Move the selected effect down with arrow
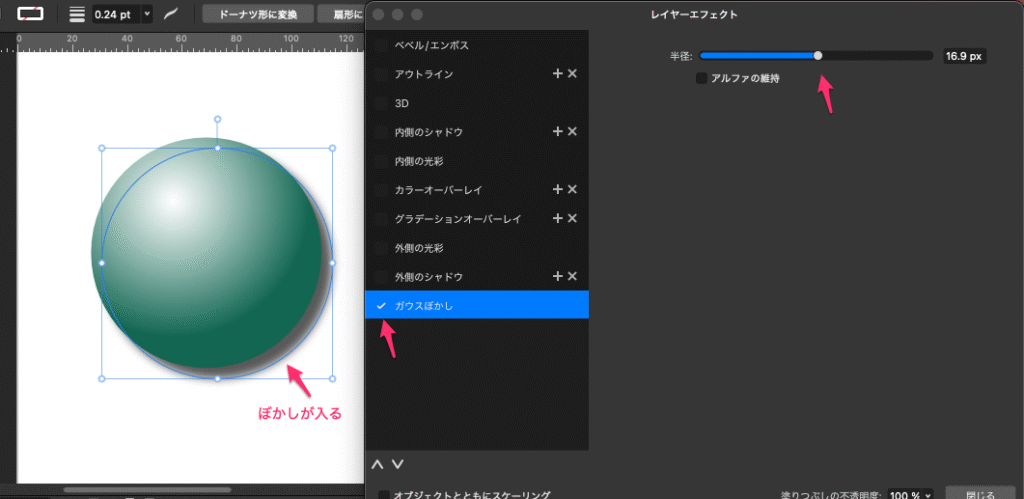 click(x=397, y=464)
